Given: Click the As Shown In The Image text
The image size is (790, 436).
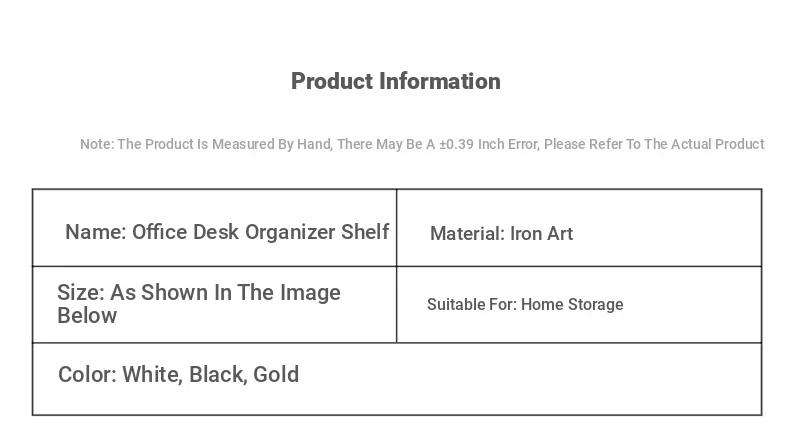Looking at the screenshot, I should pos(225,292).
